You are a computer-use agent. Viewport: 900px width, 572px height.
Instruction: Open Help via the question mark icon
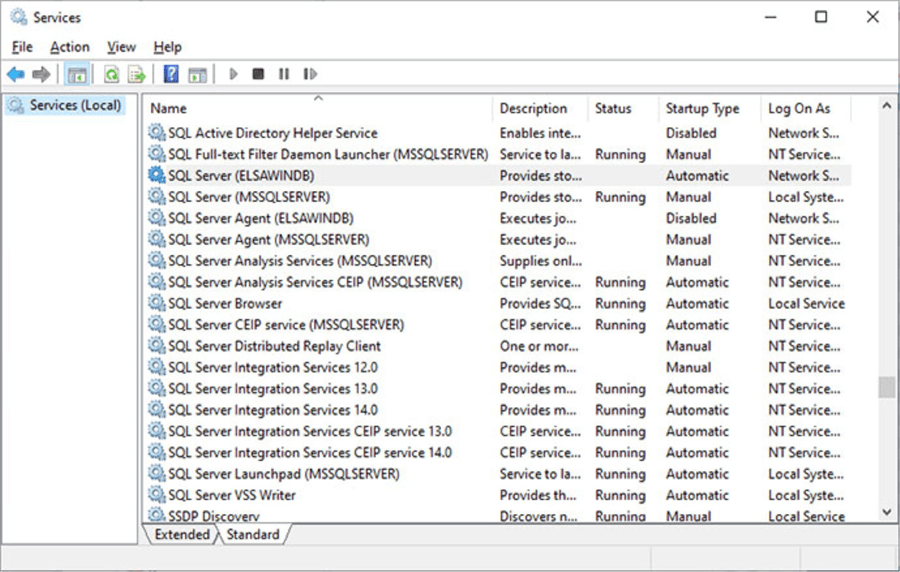click(171, 74)
